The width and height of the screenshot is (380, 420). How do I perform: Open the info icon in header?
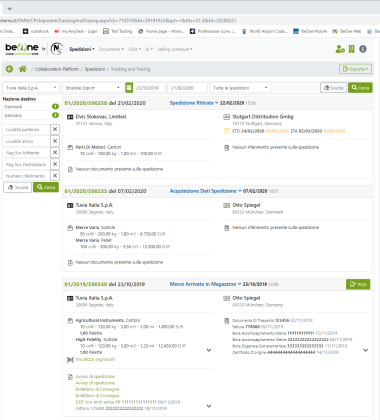[363, 49]
